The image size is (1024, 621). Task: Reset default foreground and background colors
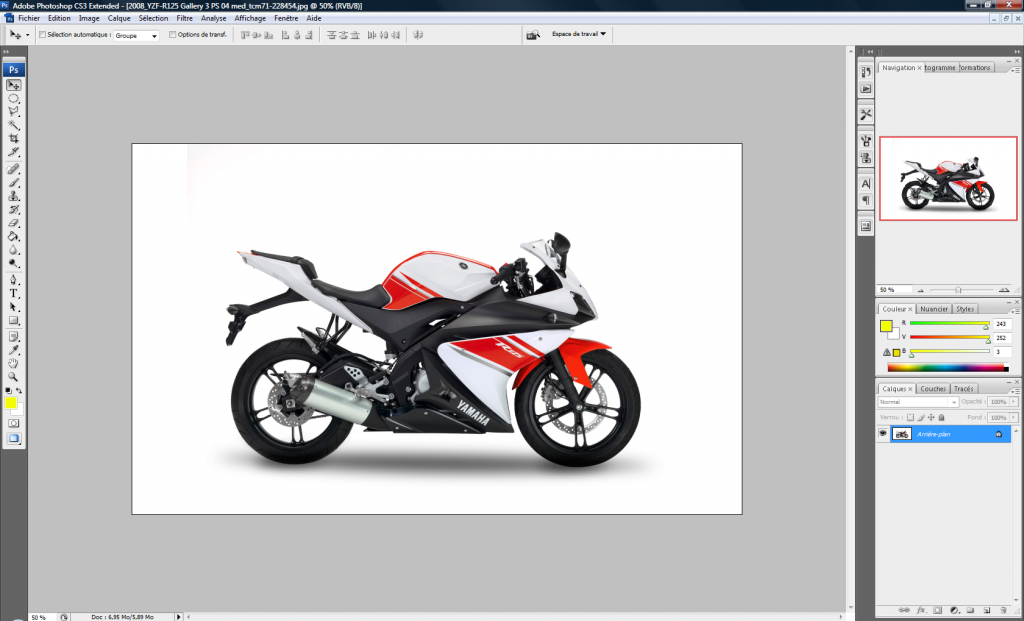pos(8,390)
